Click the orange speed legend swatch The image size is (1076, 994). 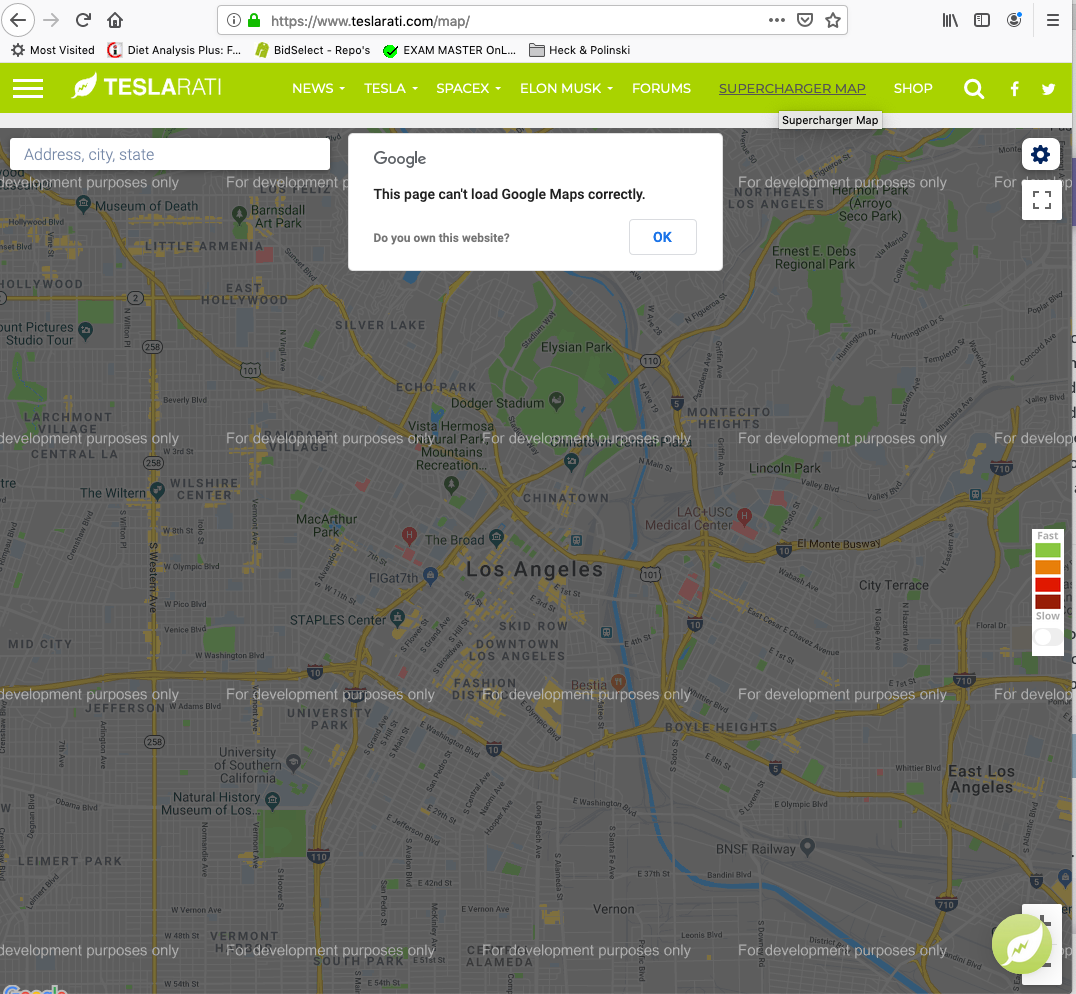point(1047,567)
